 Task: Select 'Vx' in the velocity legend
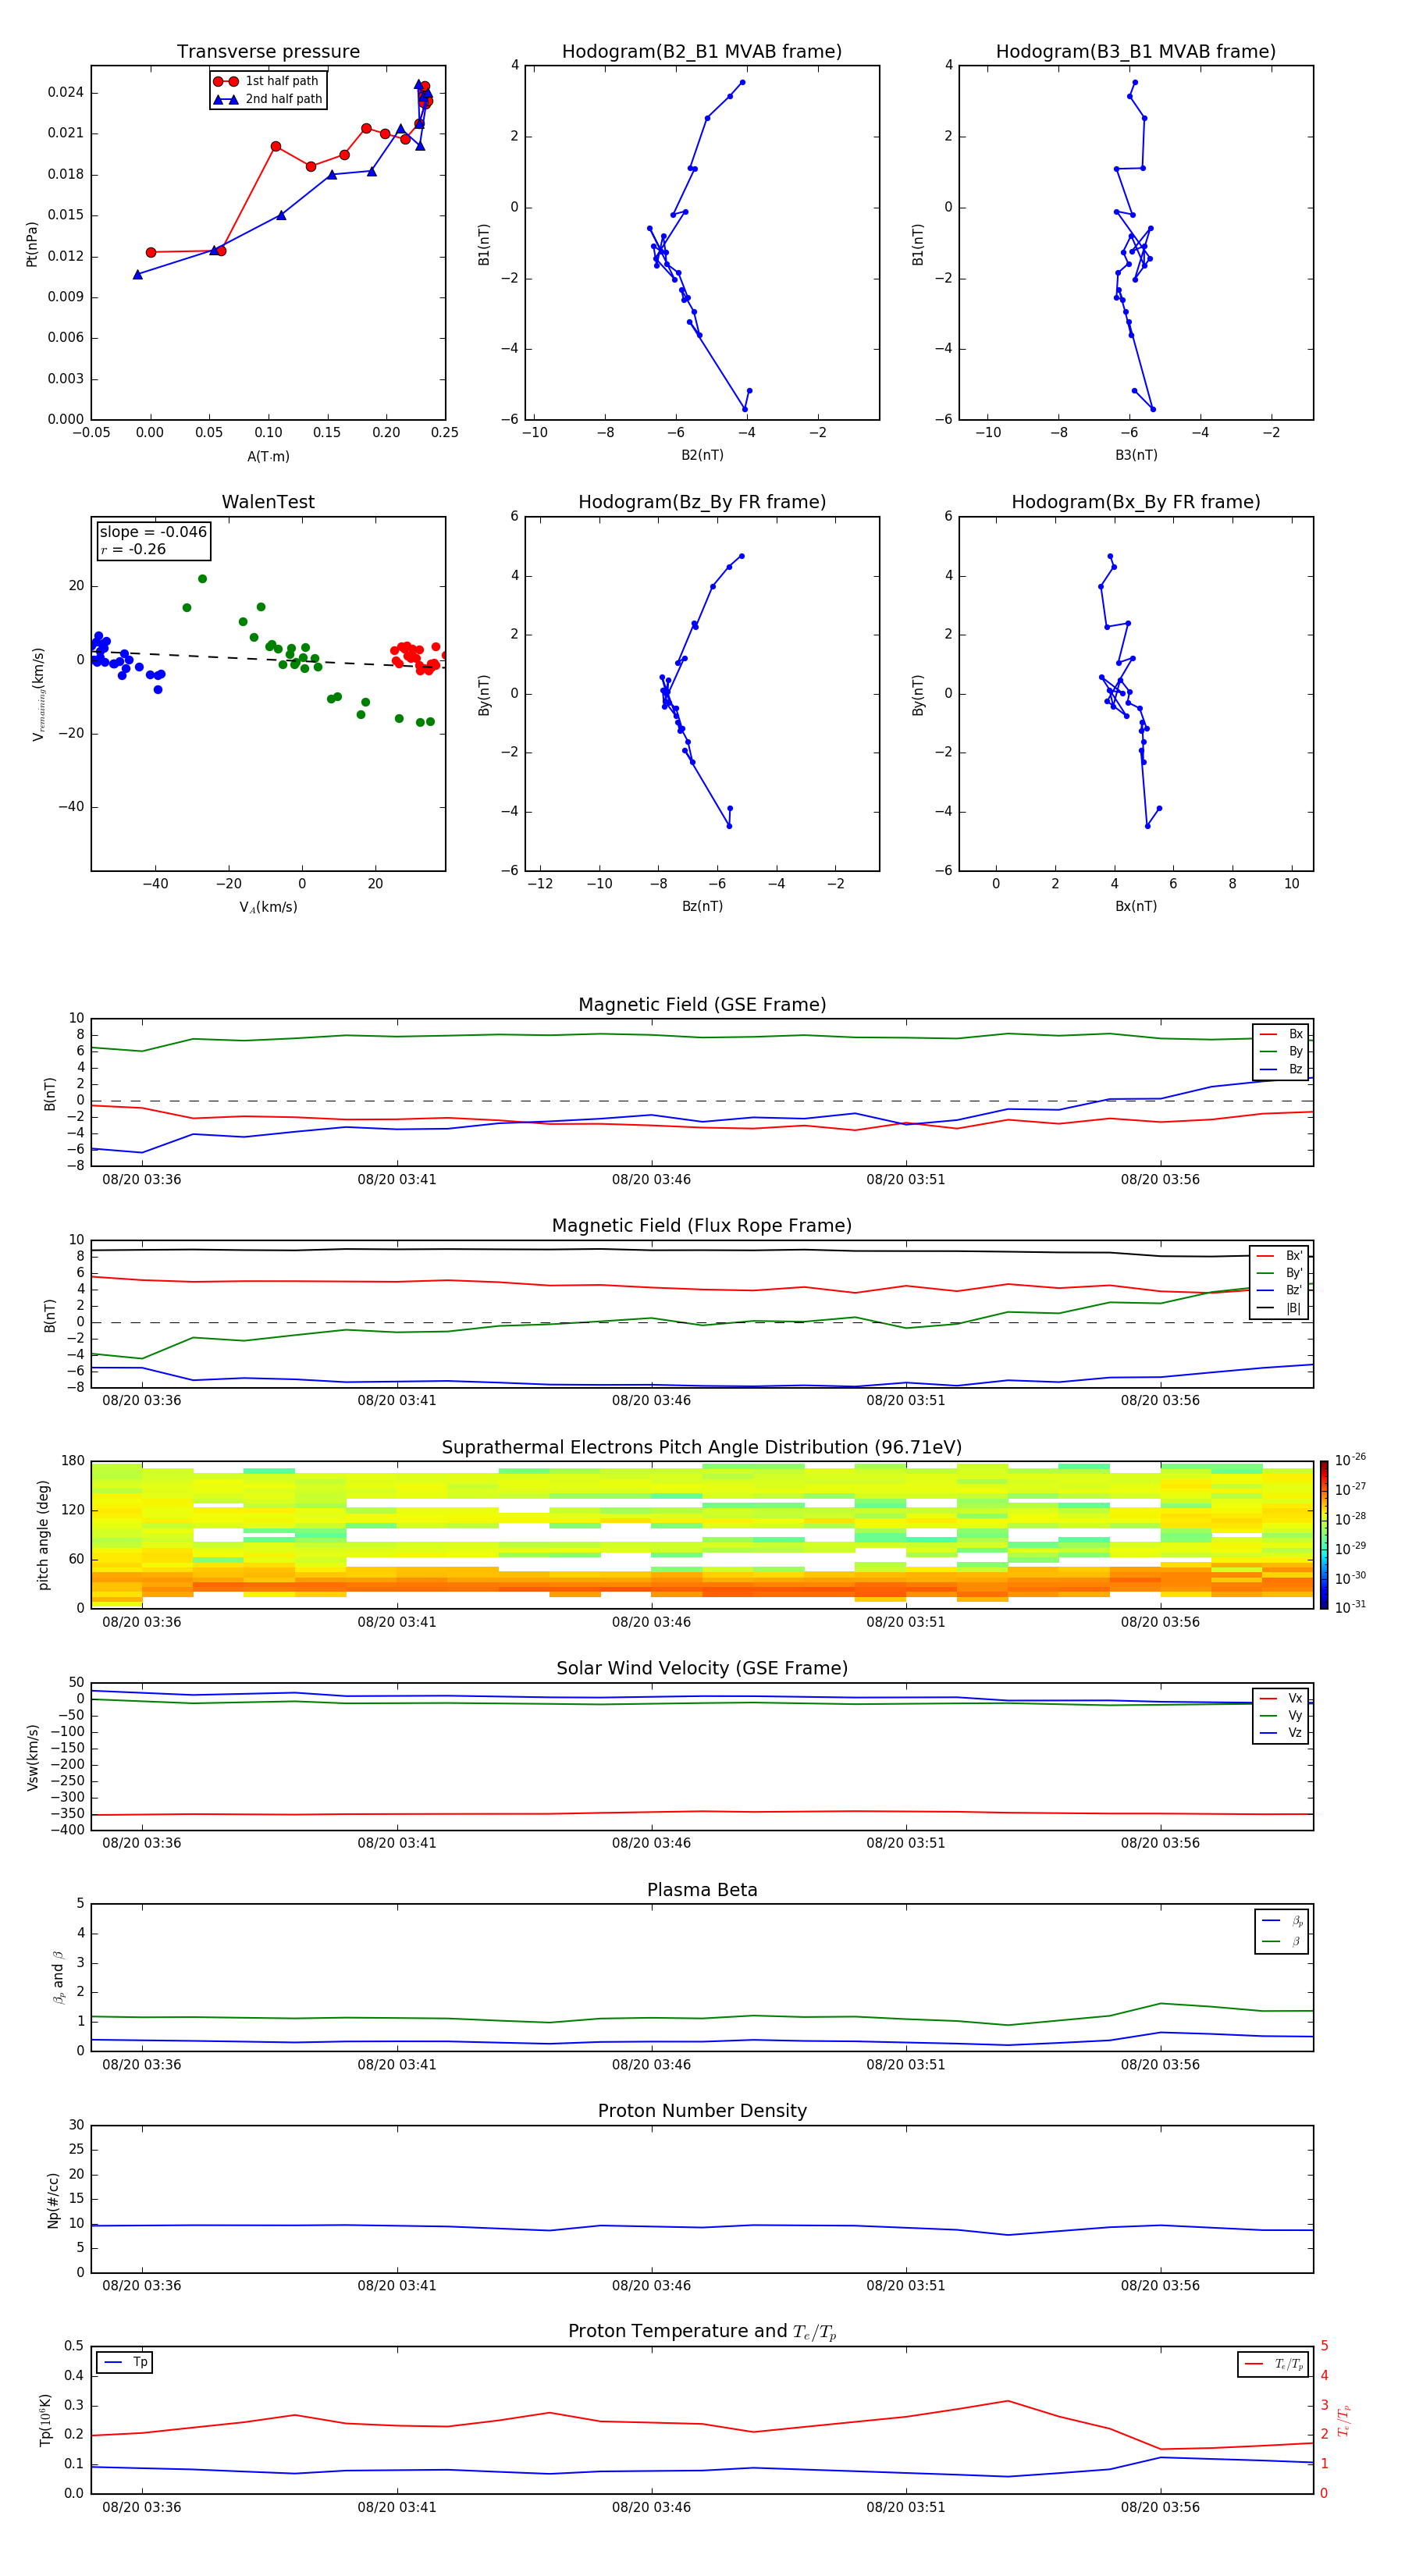point(1282,1698)
